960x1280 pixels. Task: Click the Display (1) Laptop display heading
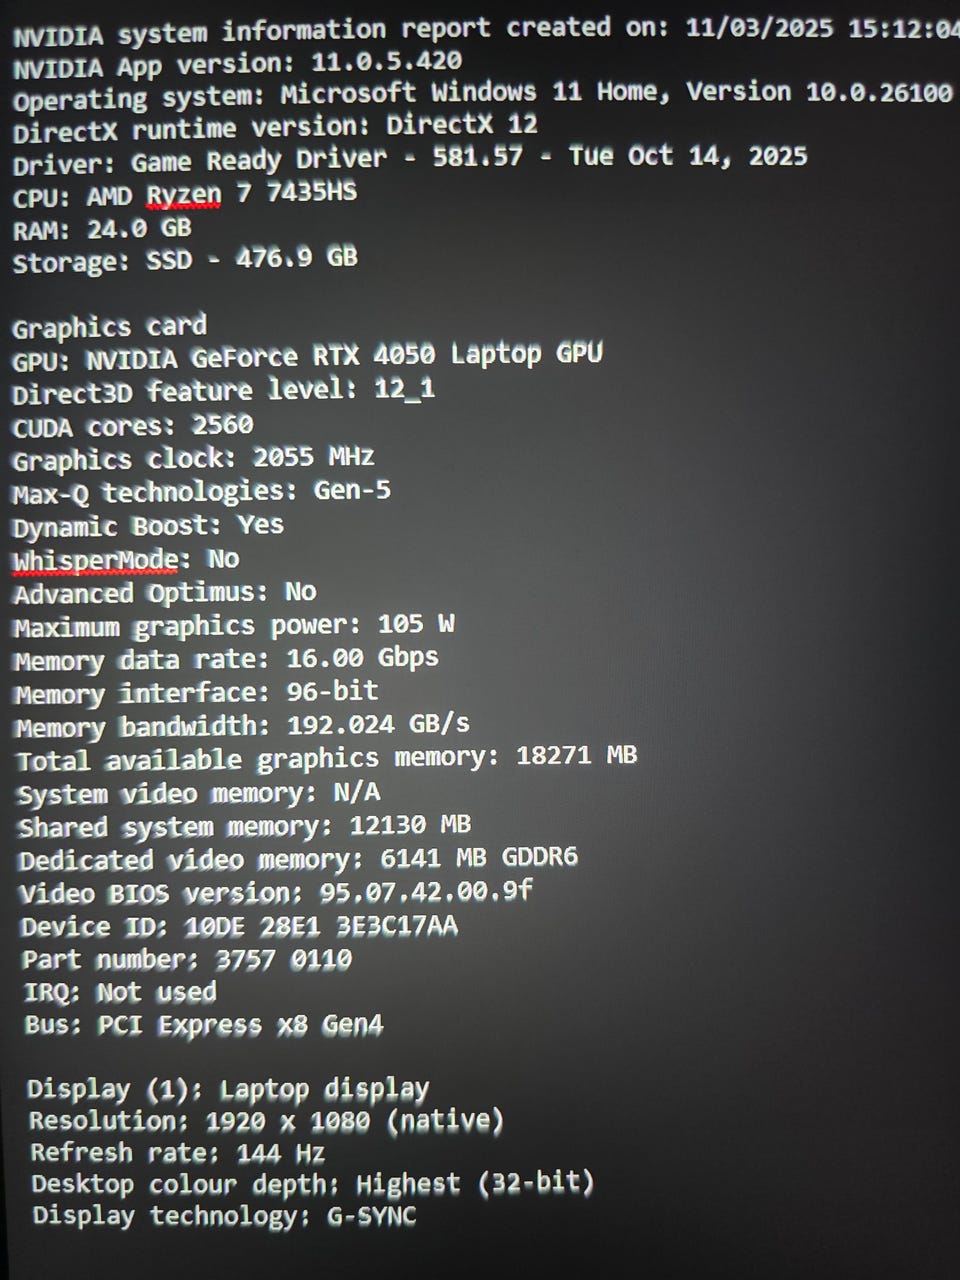click(x=228, y=1089)
